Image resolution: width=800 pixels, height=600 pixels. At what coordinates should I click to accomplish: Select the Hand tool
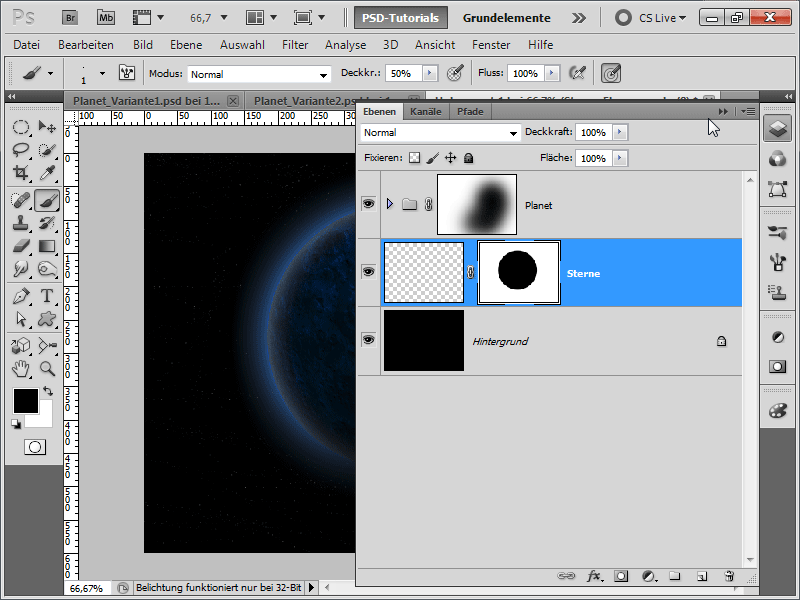[20, 368]
